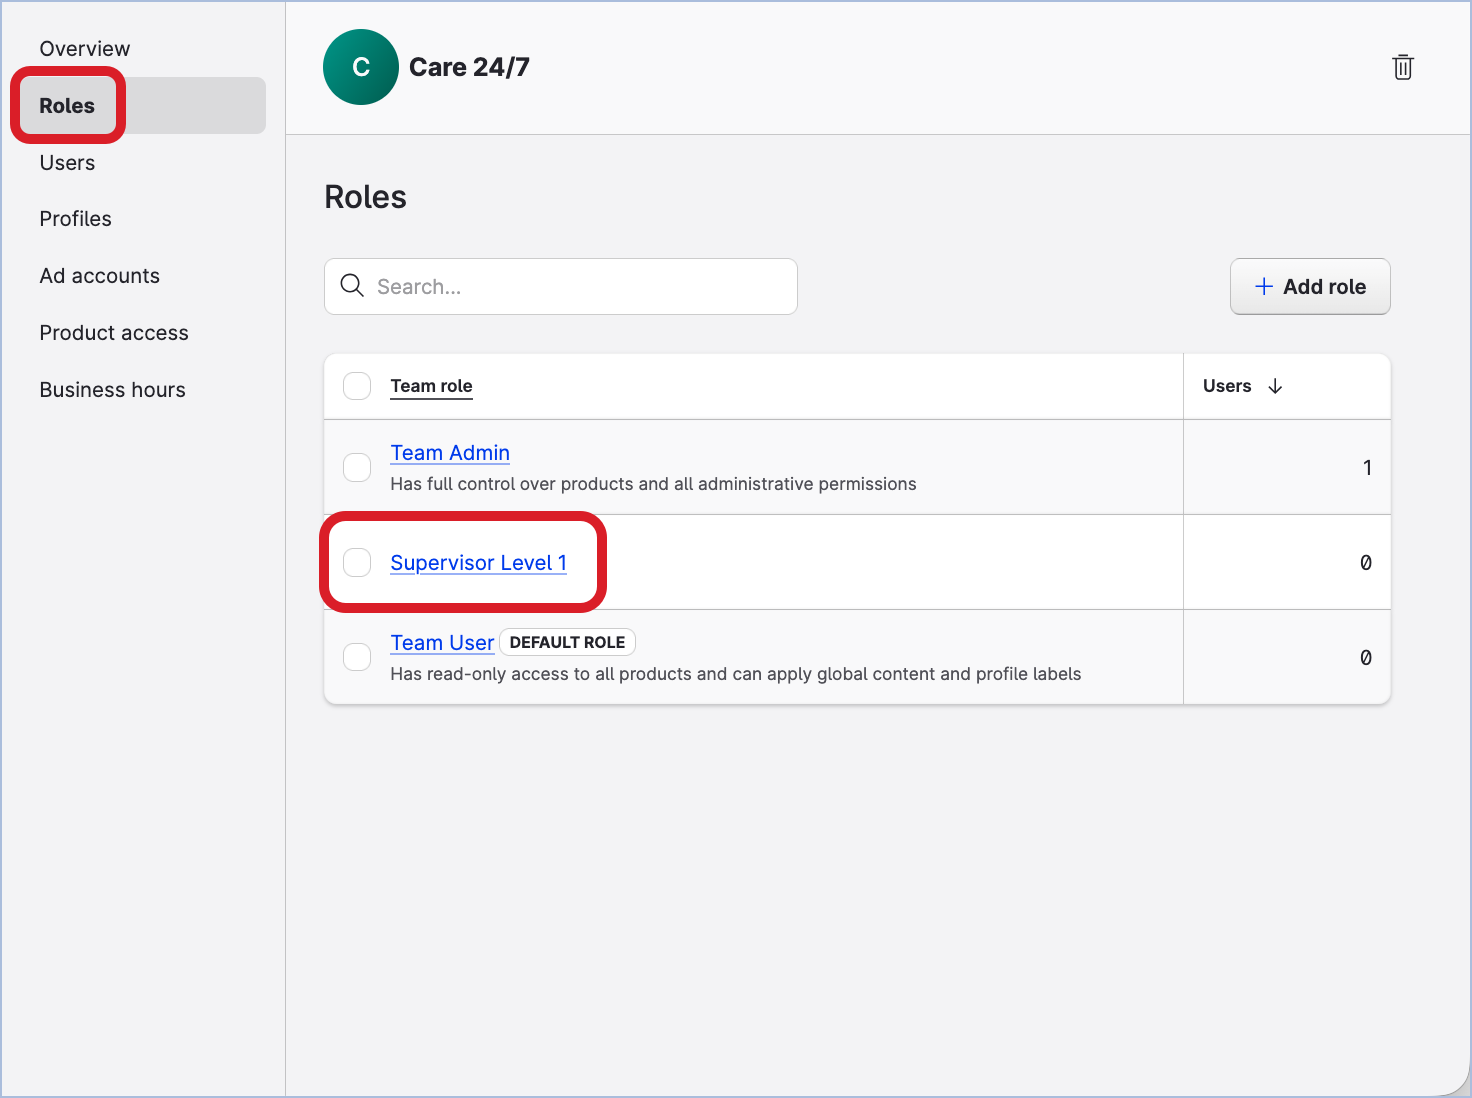Tick the Team User row checkbox
Screen dimensions: 1472x1098
tap(357, 657)
